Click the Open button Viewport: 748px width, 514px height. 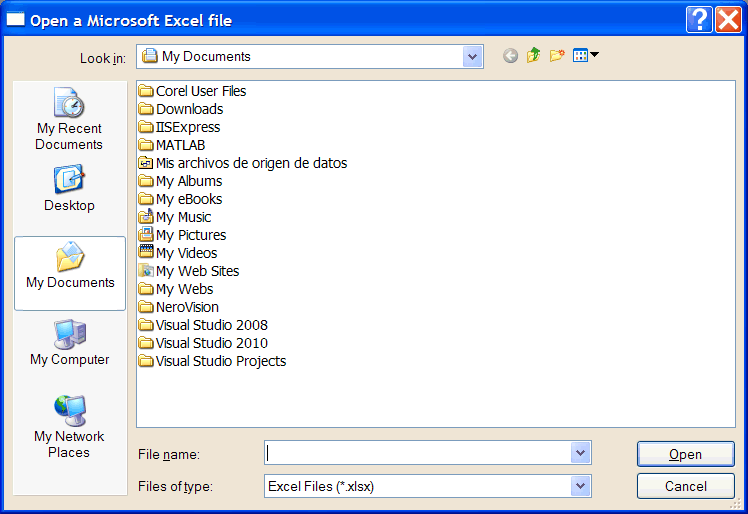coord(686,454)
